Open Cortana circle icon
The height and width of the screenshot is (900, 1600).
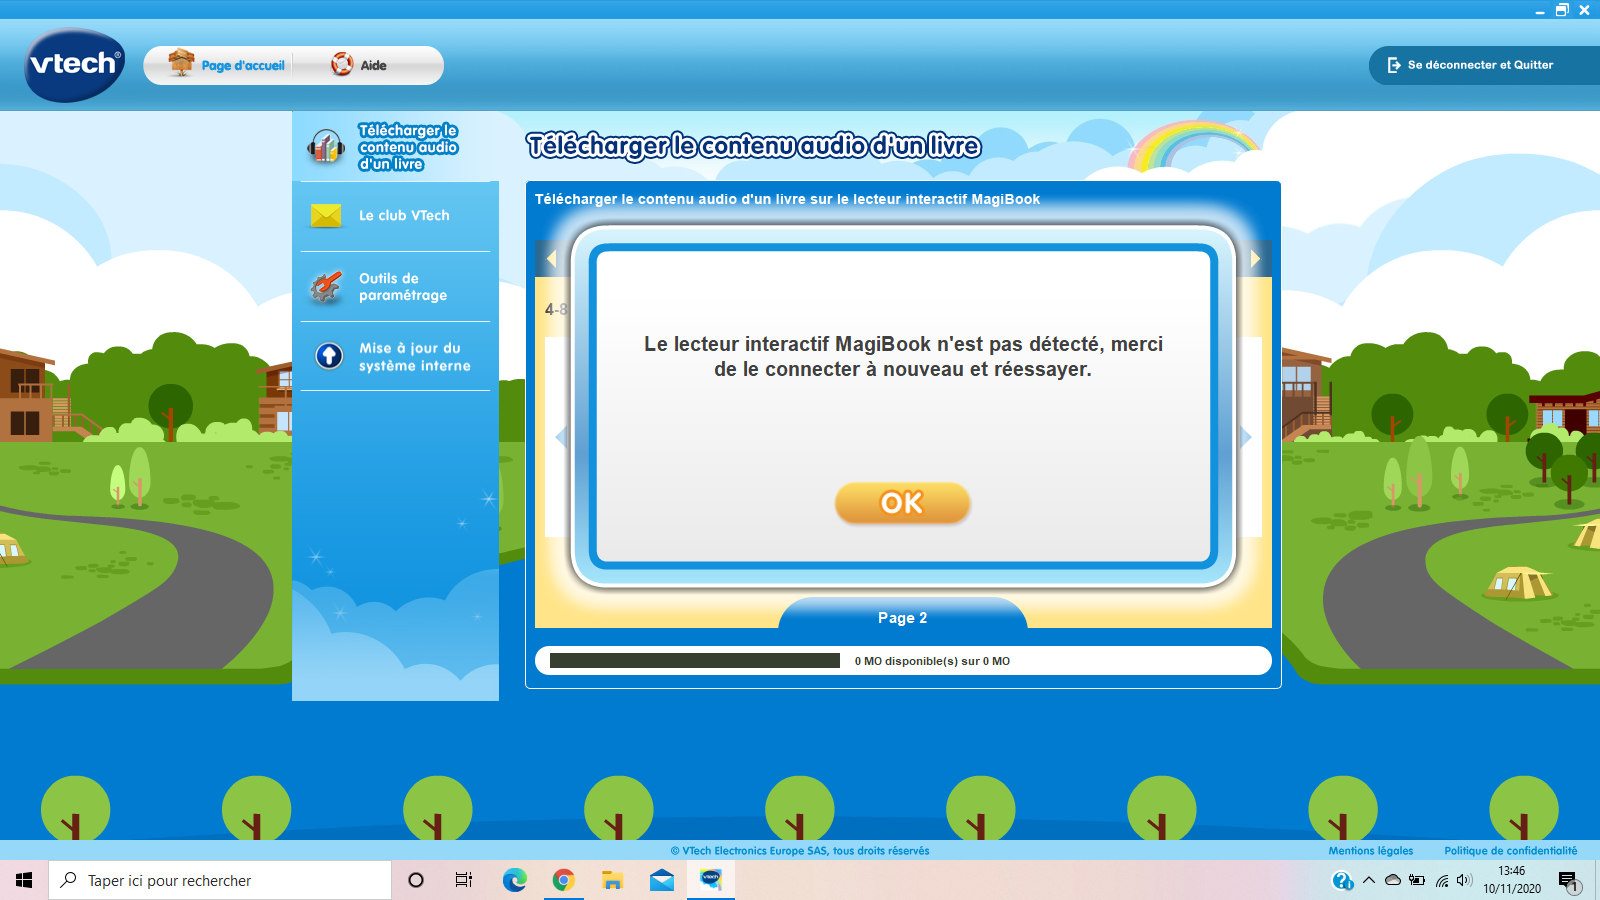tap(416, 880)
